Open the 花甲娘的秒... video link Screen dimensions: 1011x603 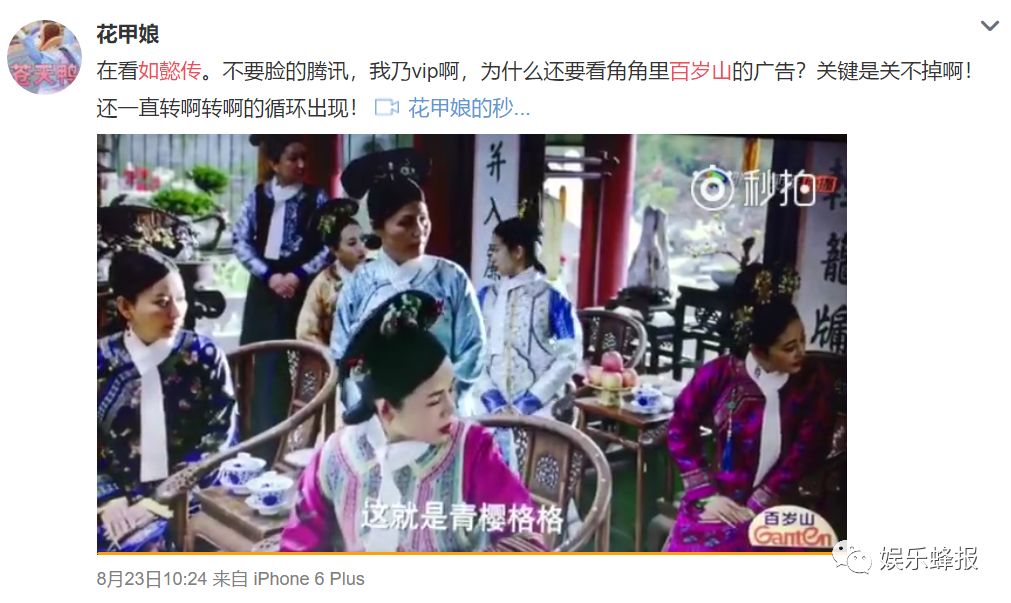point(469,108)
